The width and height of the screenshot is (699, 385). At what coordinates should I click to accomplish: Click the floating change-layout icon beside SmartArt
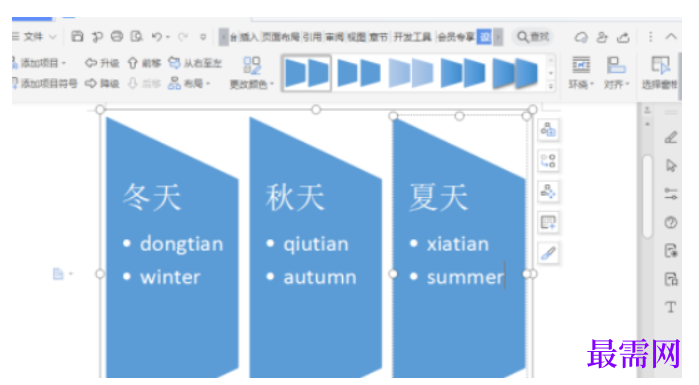548,161
